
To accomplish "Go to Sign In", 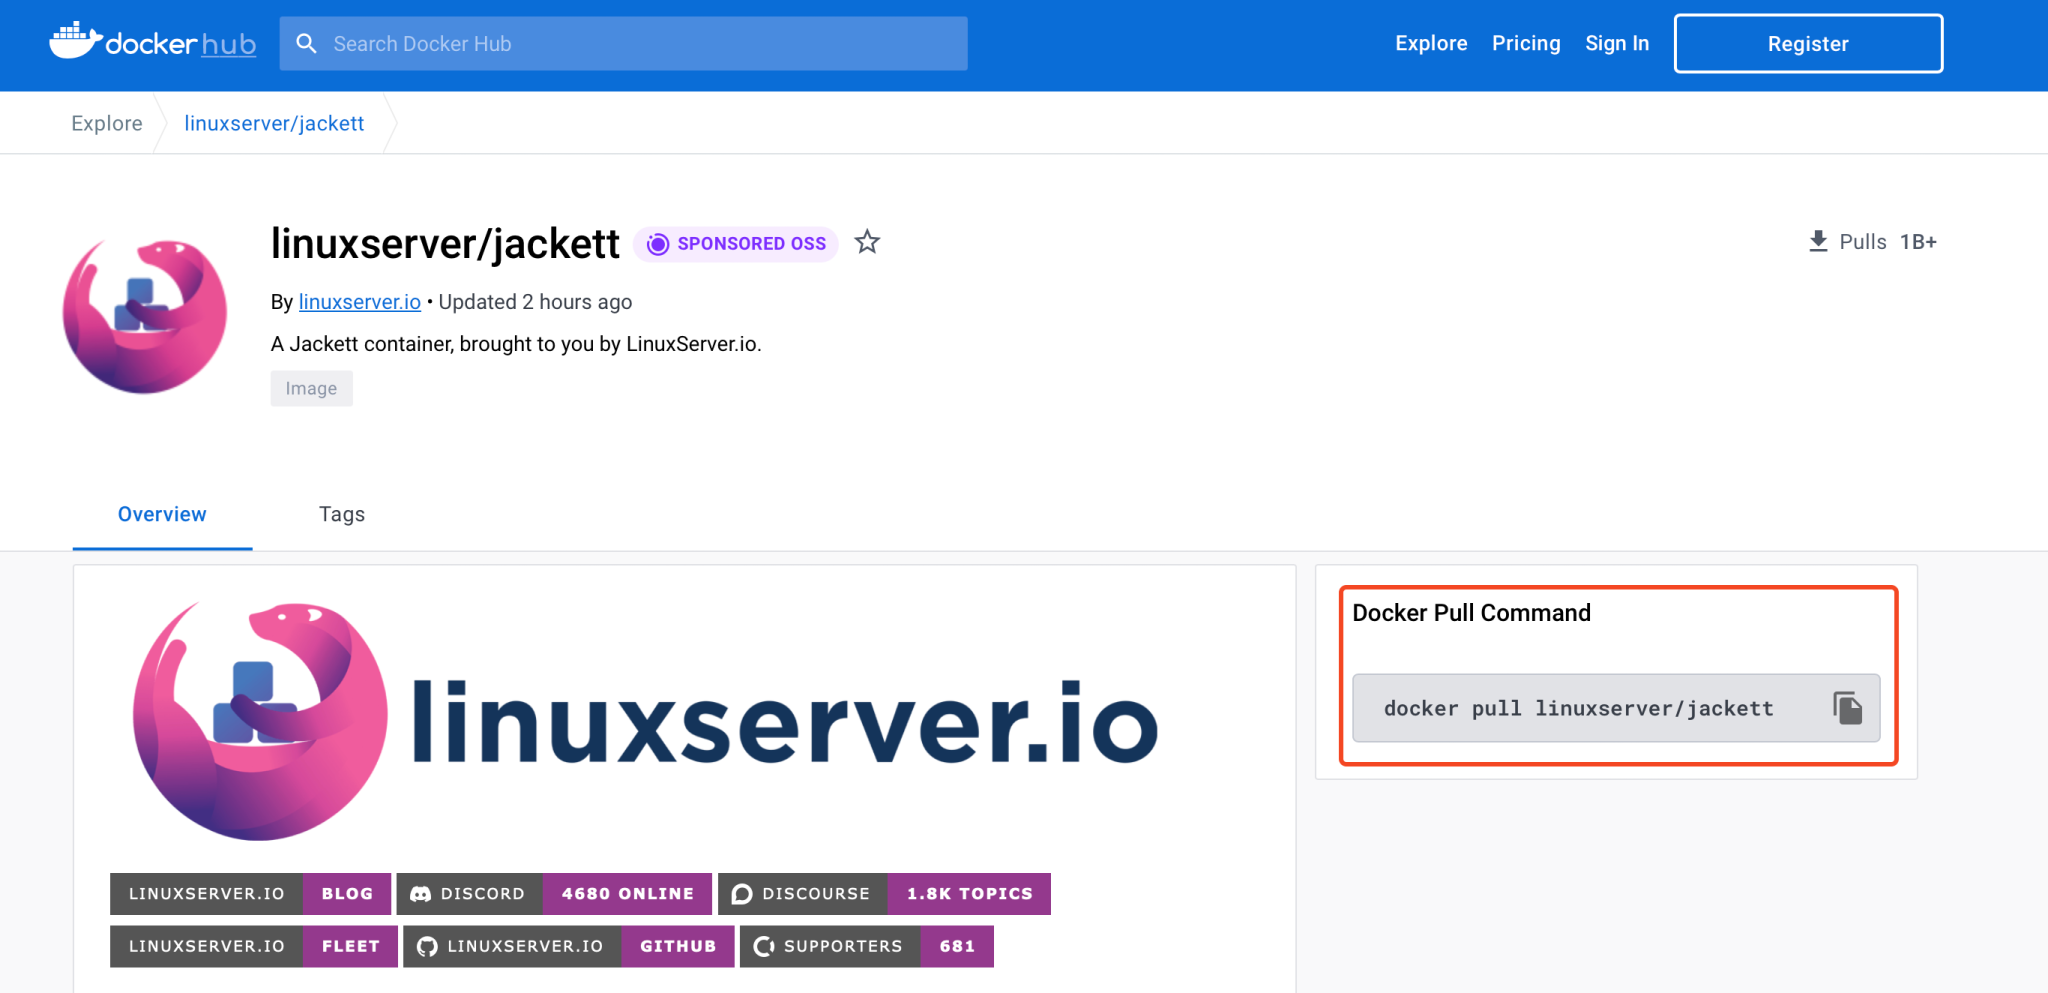I will 1617,43.
